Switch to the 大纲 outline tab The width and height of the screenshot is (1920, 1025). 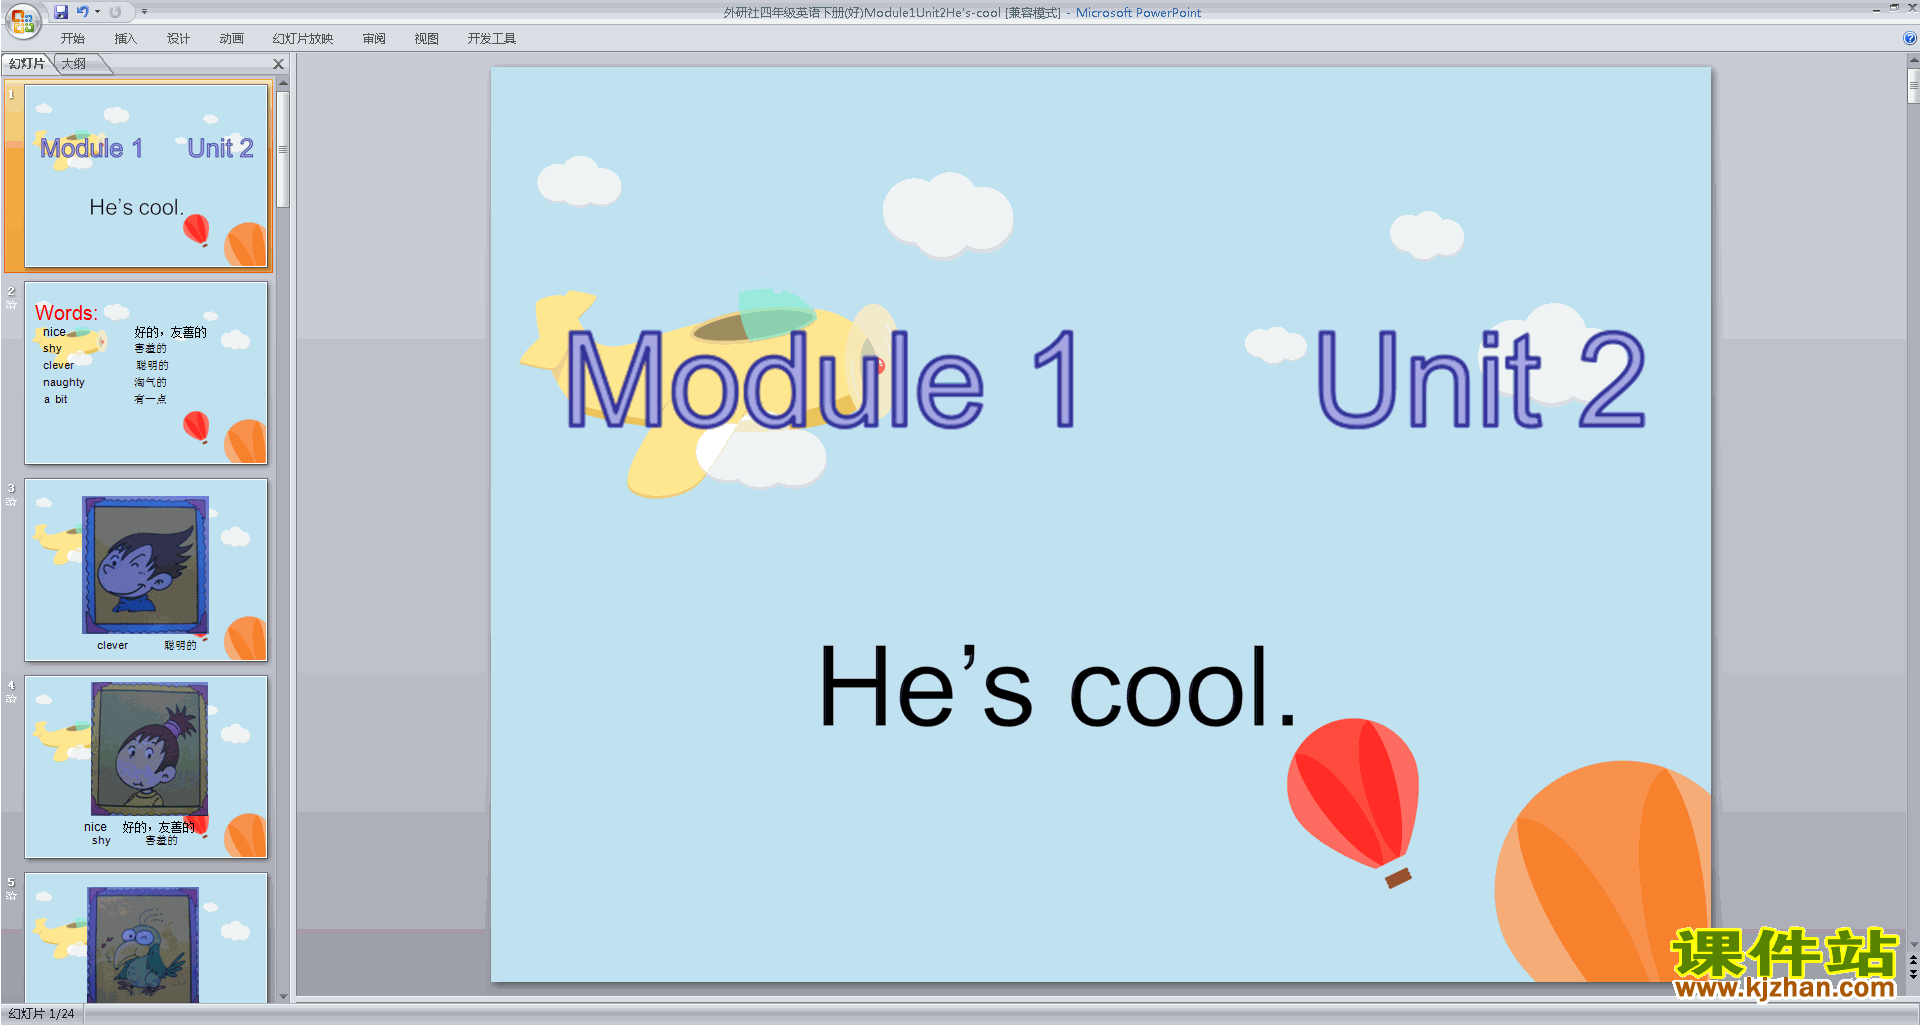(x=74, y=64)
